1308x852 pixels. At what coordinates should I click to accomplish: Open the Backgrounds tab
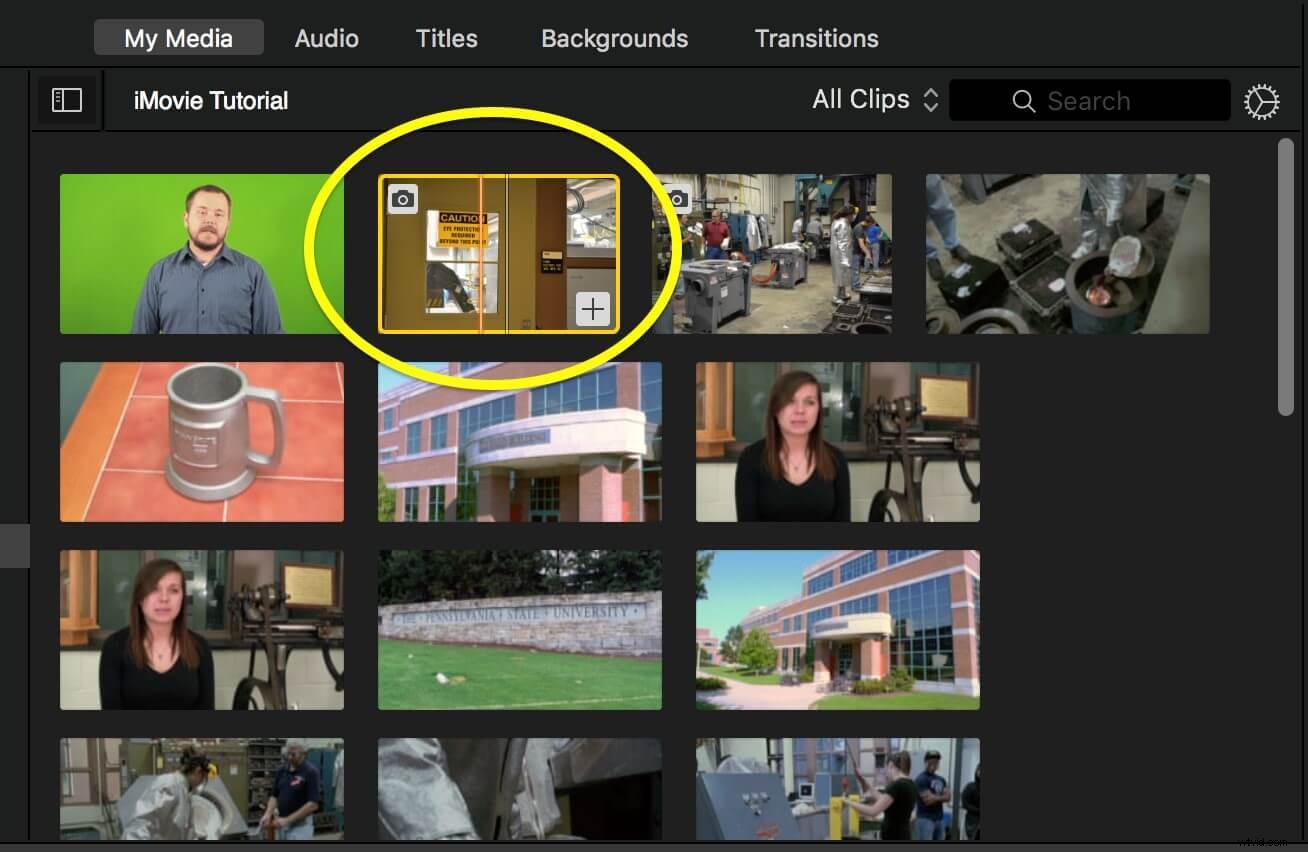click(614, 38)
